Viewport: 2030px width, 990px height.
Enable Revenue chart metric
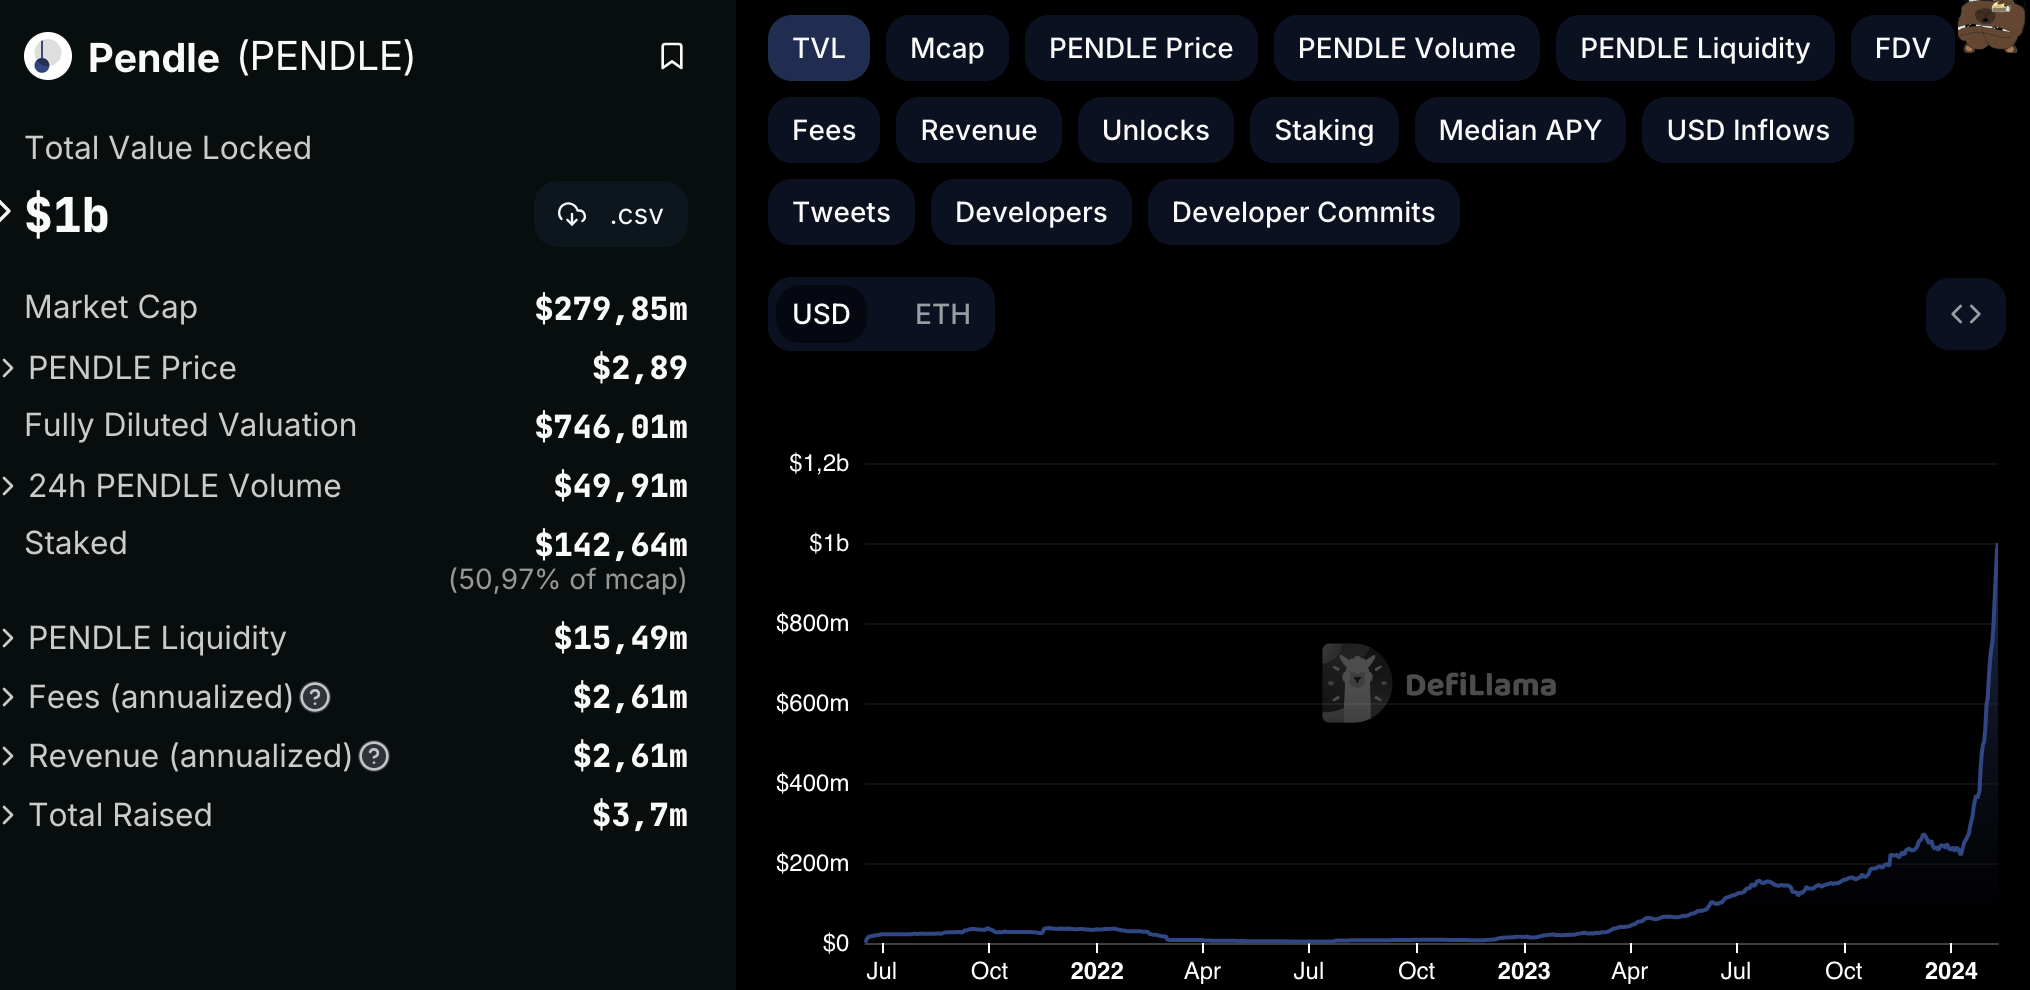point(979,130)
